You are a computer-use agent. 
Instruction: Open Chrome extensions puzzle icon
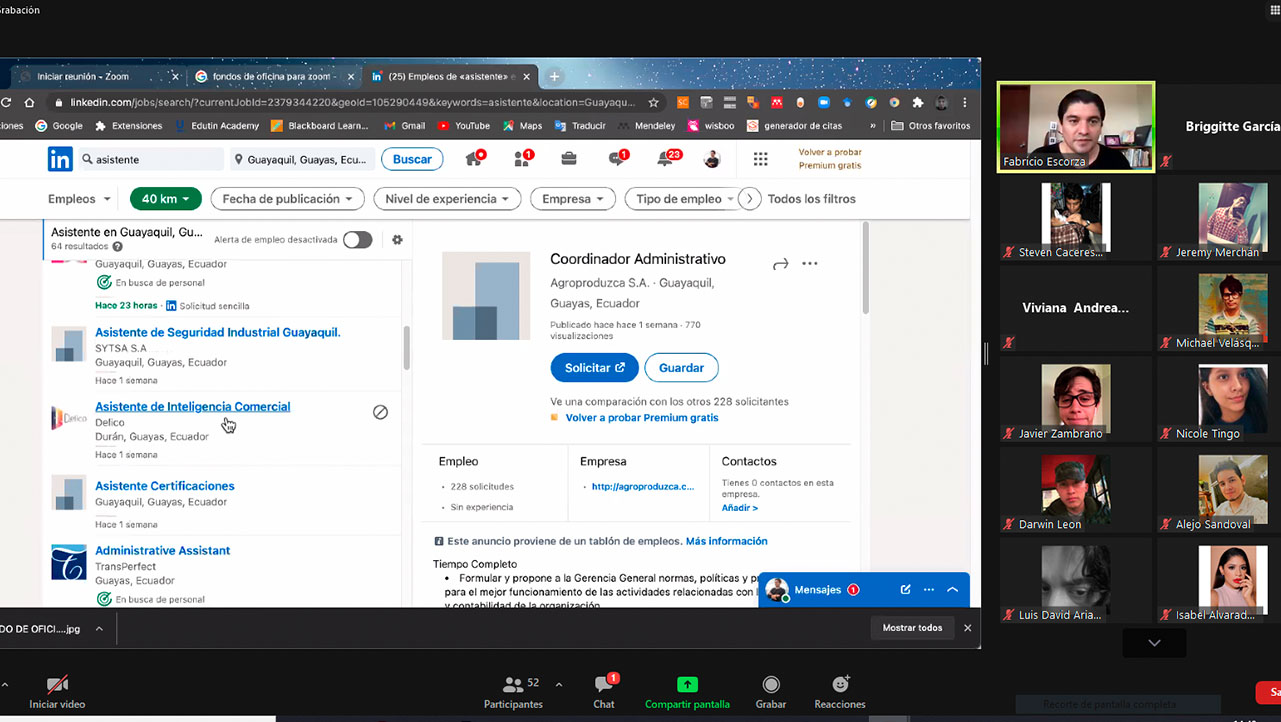917,102
